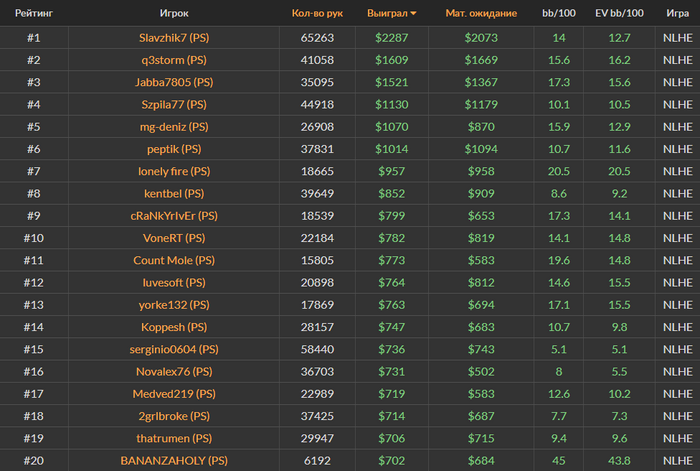Sort by the Выиграл column arrow
This screenshot has width=700, height=471.
413,13
